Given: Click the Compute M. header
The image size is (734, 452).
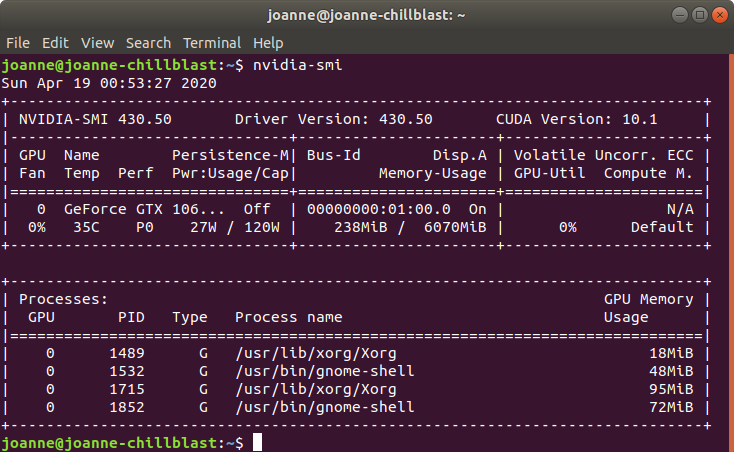Looking at the screenshot, I should [648, 174].
